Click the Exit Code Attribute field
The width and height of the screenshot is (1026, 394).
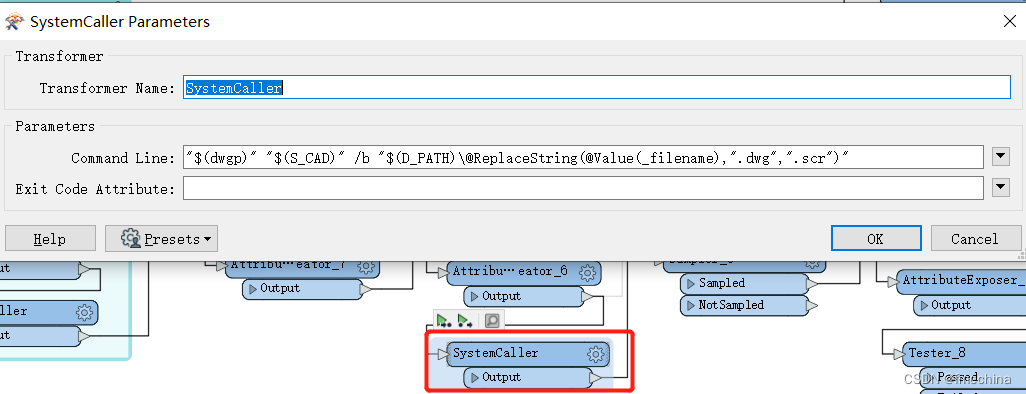point(584,188)
